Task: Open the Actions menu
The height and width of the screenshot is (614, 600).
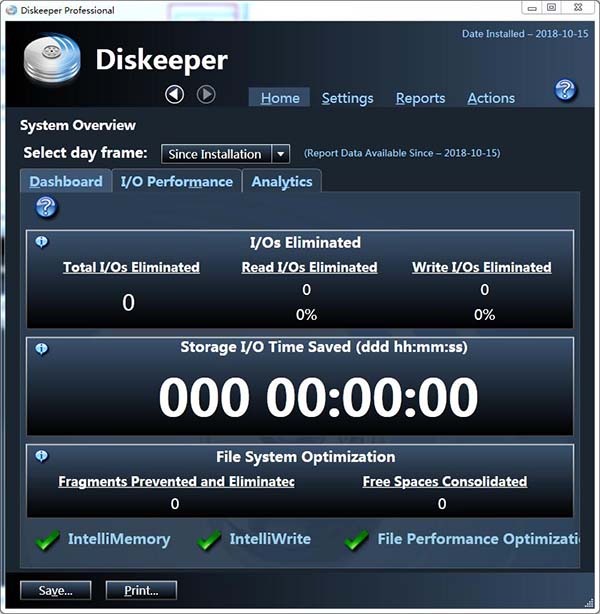Action: pyautogui.click(x=491, y=98)
